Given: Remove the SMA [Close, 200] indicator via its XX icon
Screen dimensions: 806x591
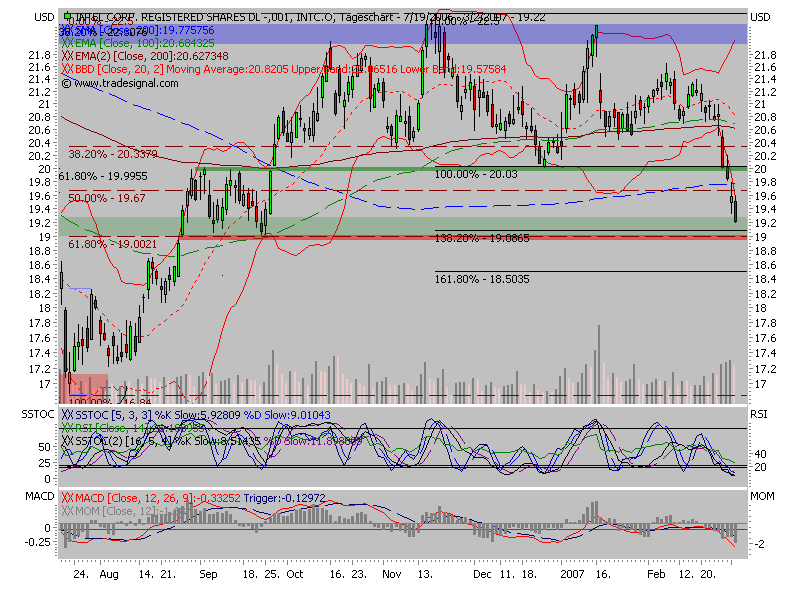Looking at the screenshot, I should 66,30.
